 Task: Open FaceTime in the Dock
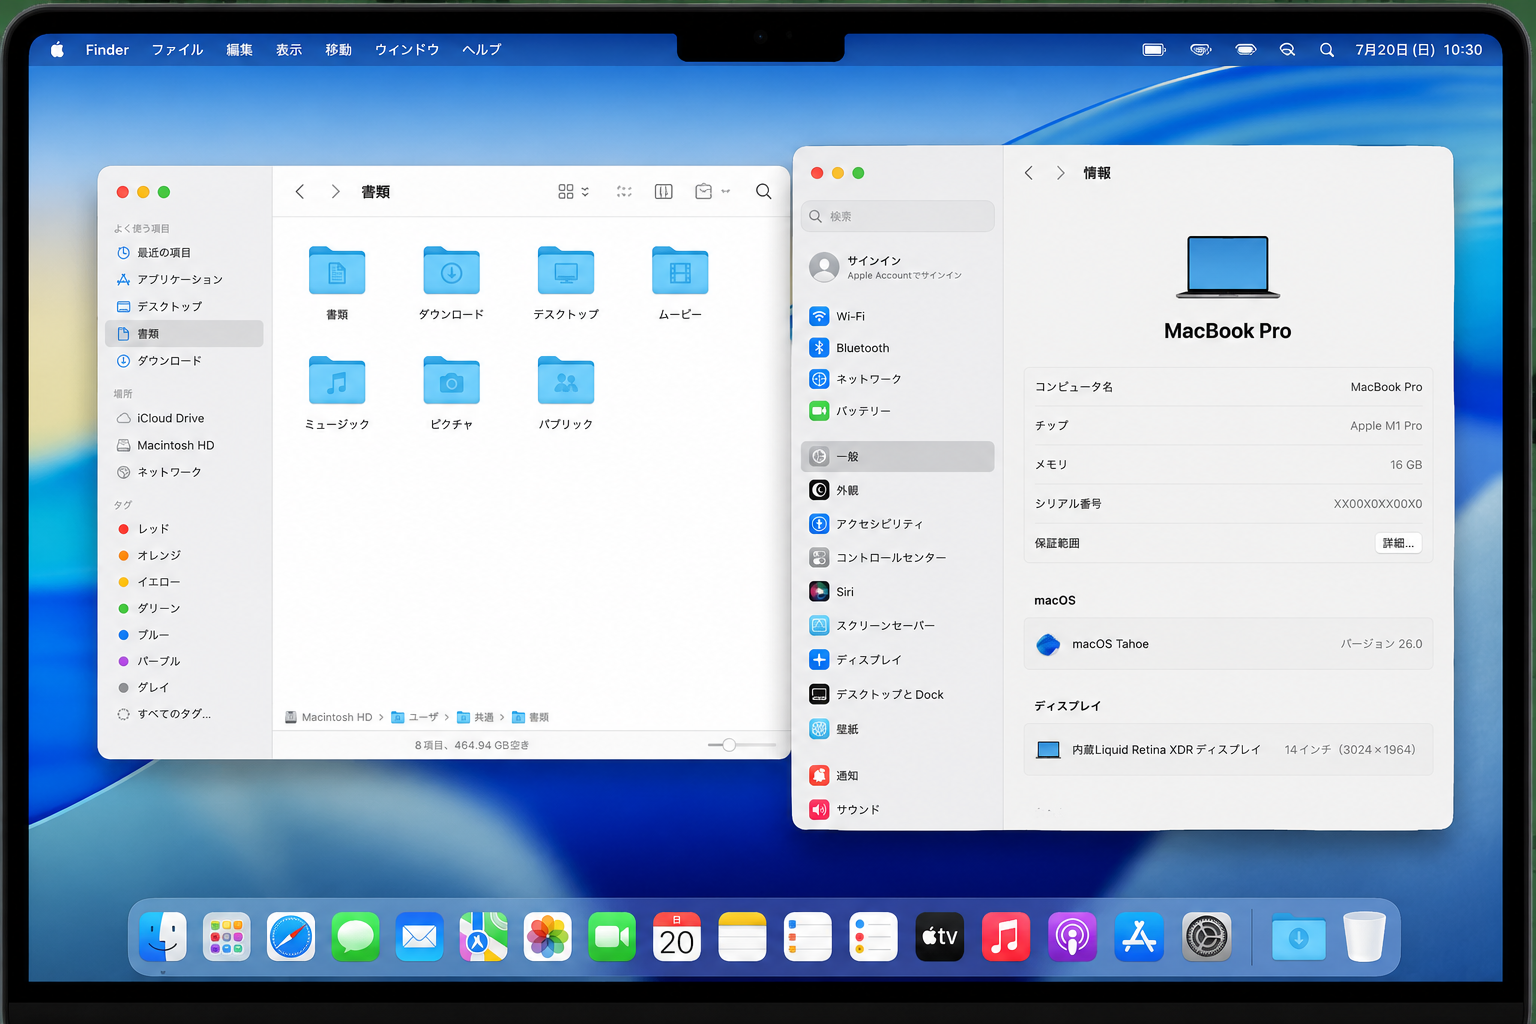click(612, 937)
